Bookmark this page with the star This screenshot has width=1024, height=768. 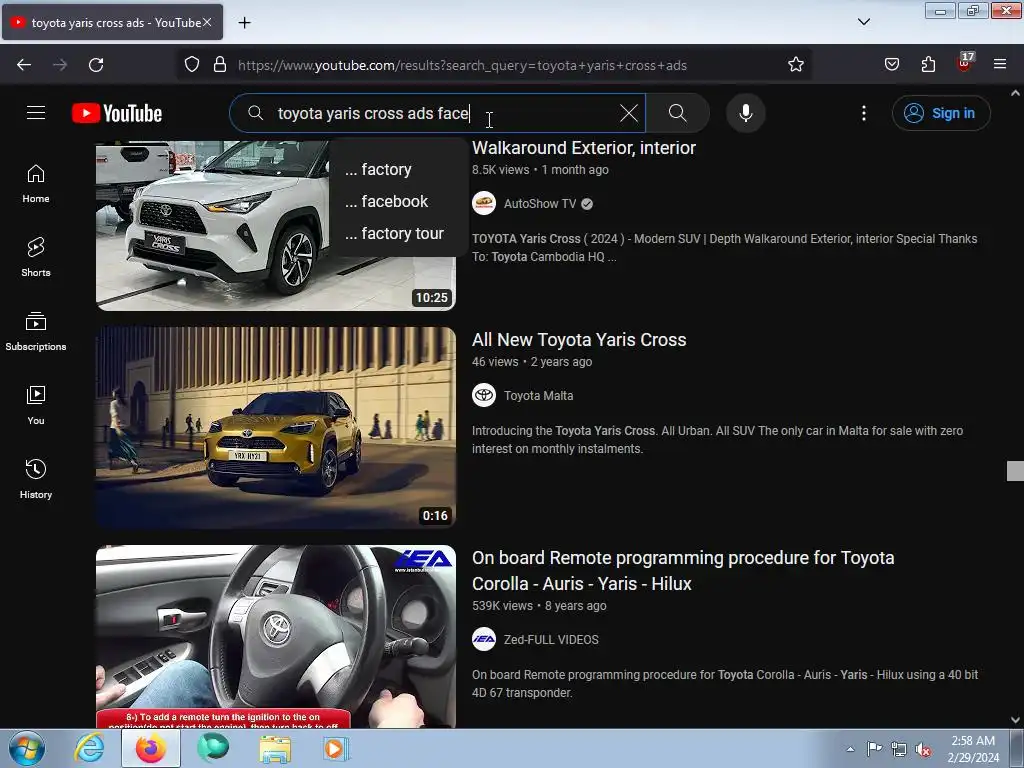(x=795, y=65)
